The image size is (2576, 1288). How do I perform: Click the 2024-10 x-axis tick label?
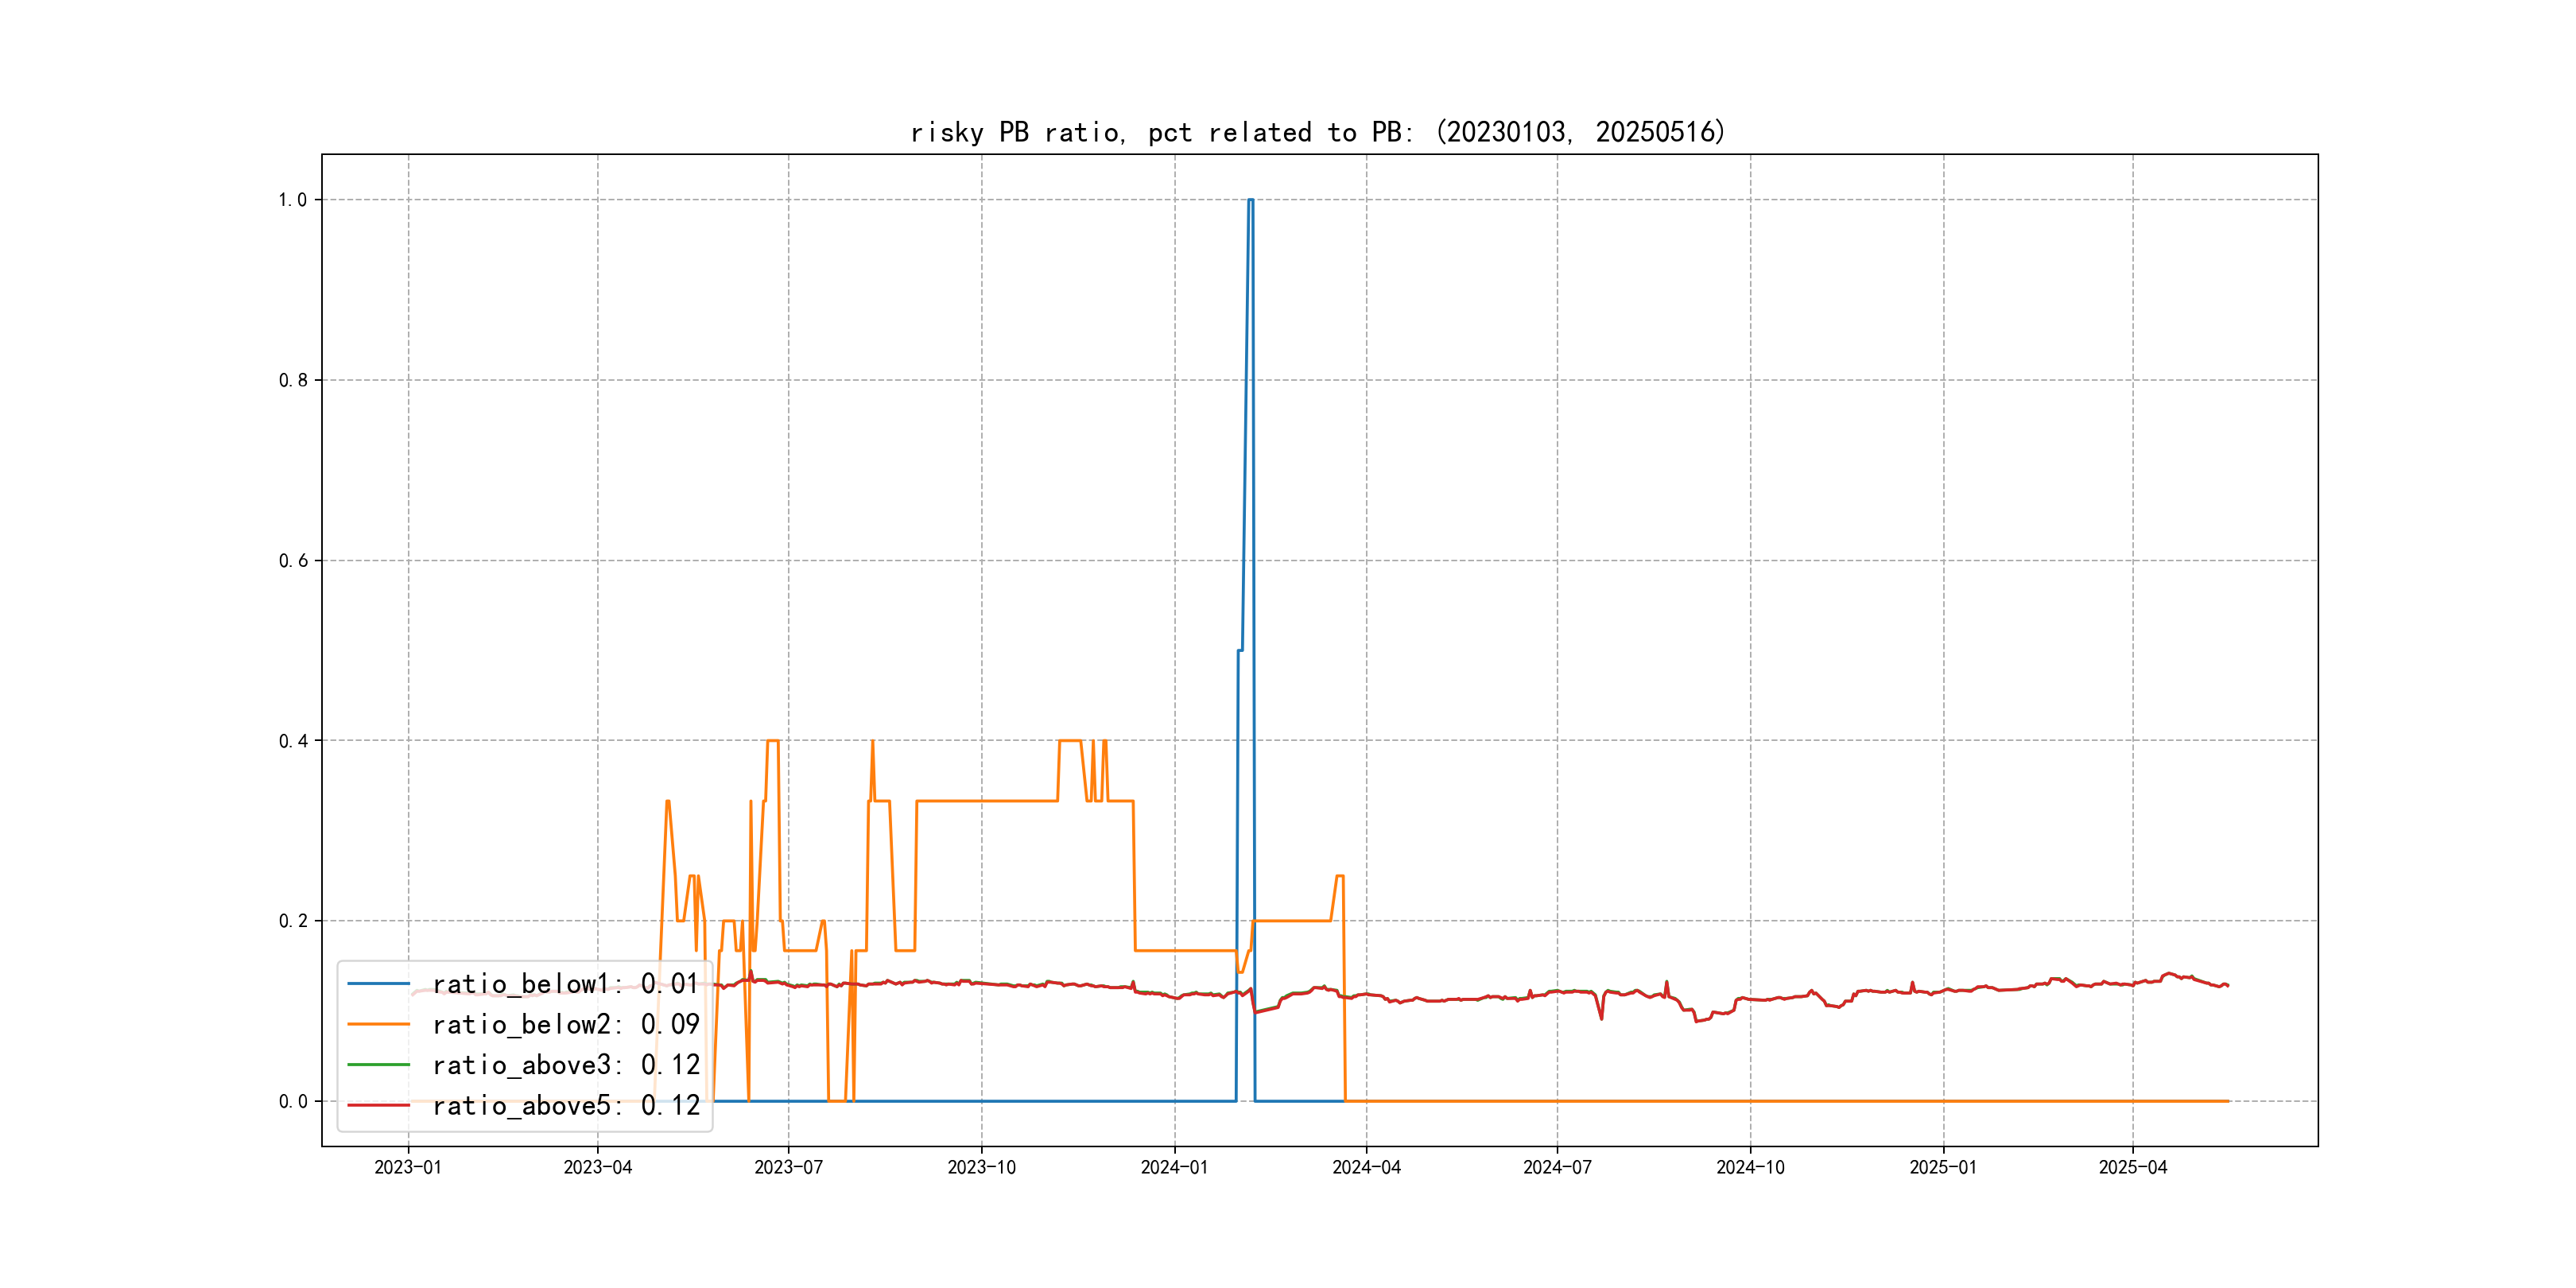point(1750,1167)
